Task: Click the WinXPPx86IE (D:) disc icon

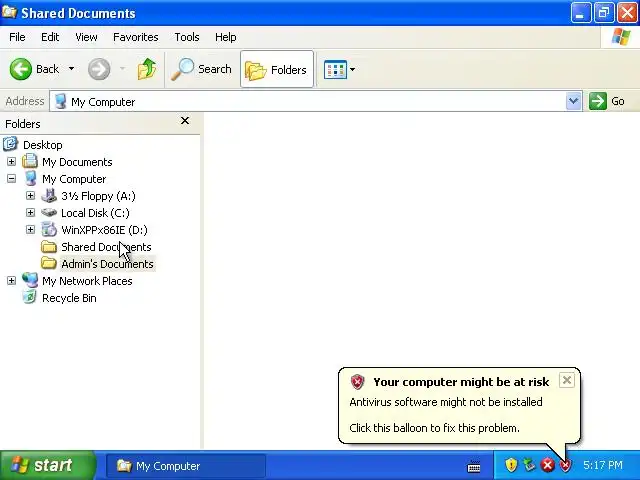Action: (x=49, y=229)
